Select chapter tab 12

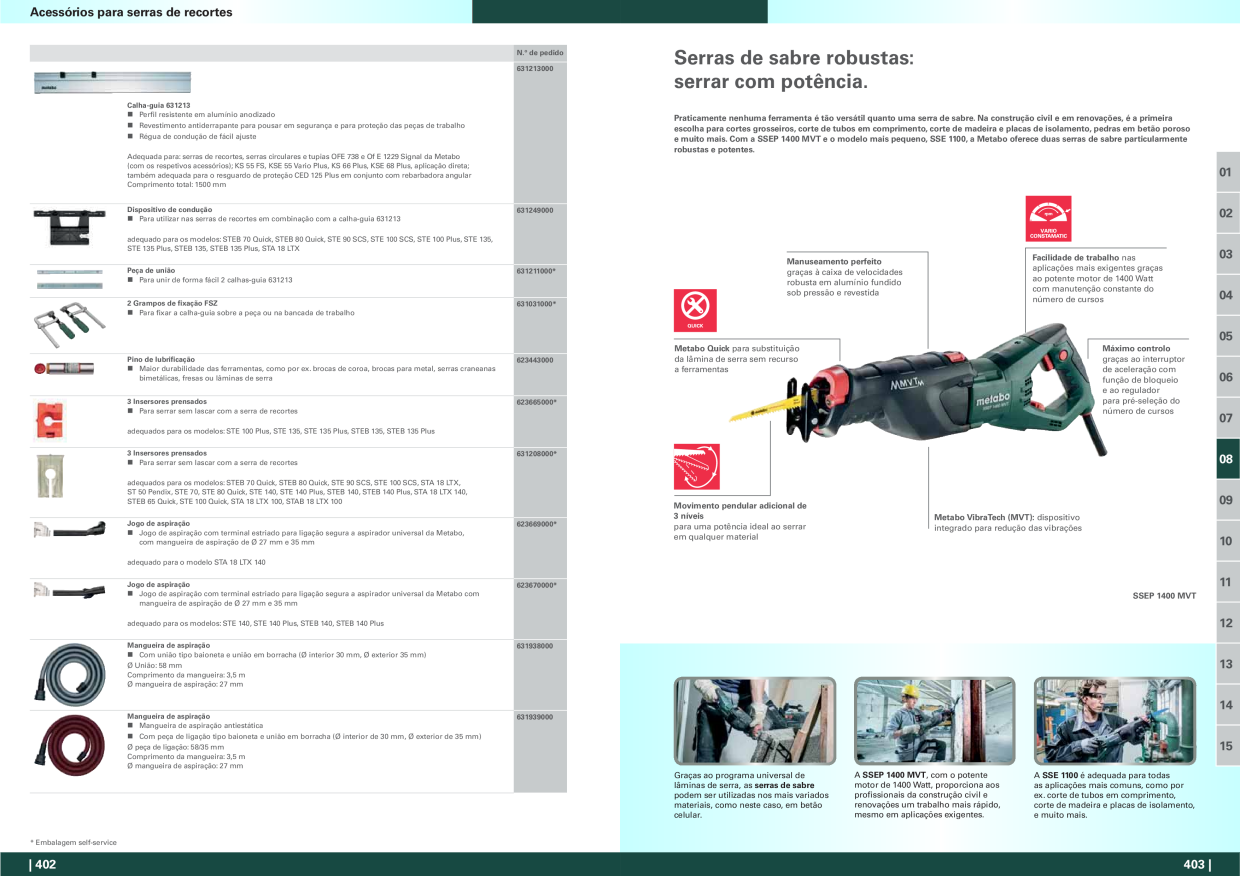click(x=1227, y=623)
